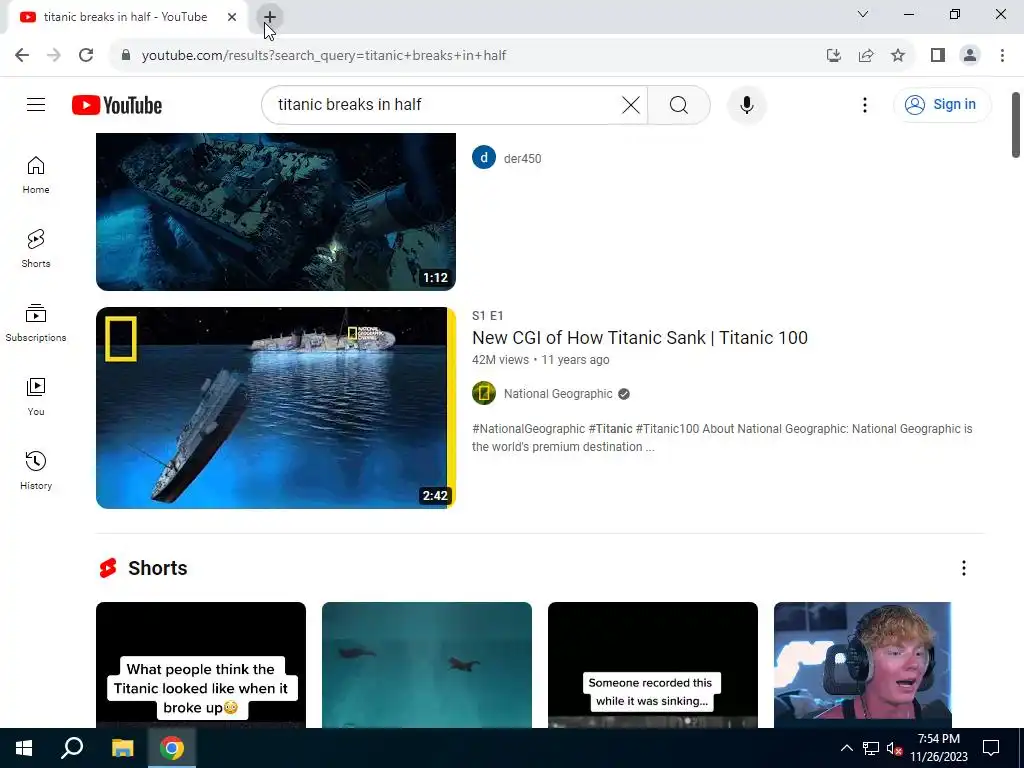
Task: Click the National Geographic channel avatar
Action: coord(484,393)
